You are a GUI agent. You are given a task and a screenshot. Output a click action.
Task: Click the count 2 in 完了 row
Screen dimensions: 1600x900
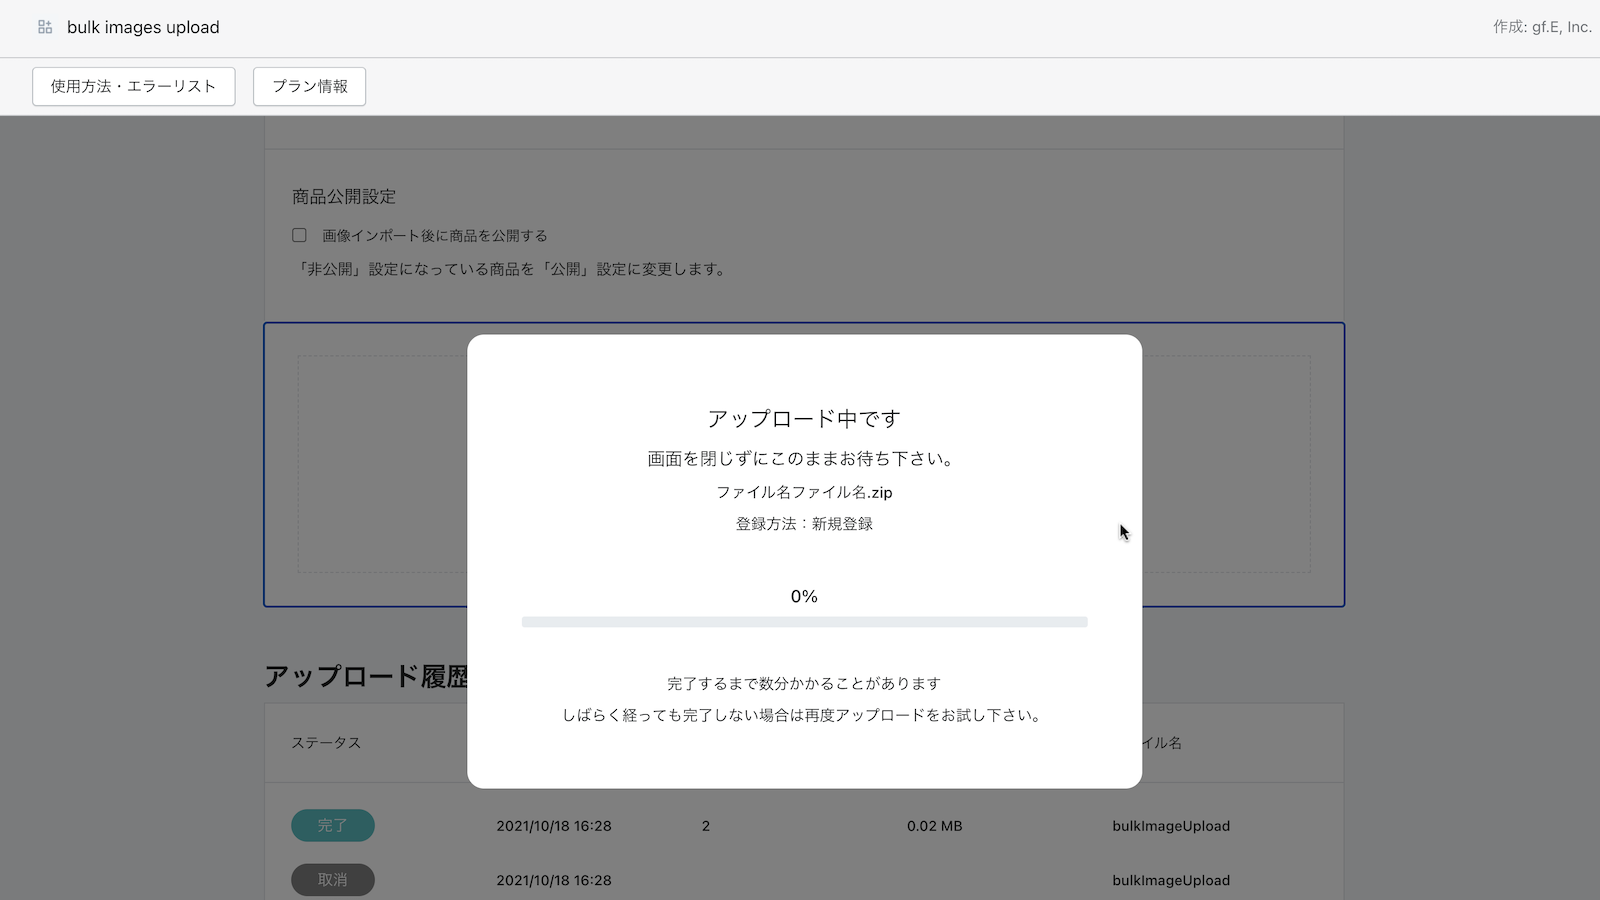(706, 826)
